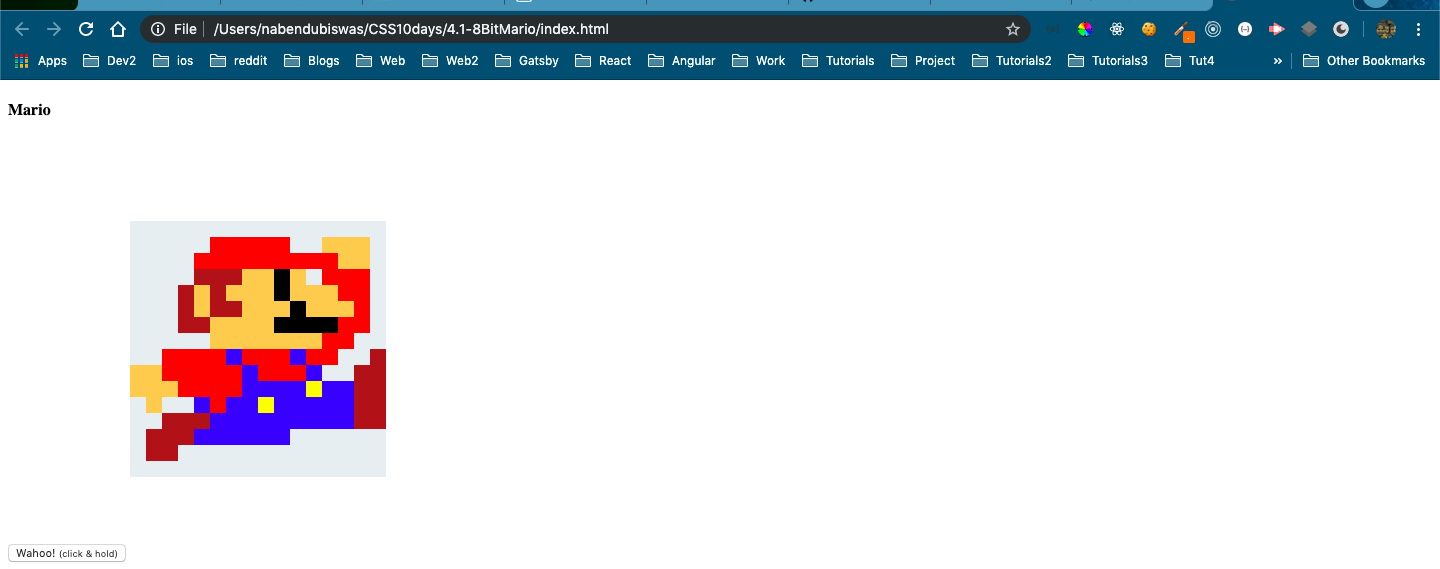Click the pixel-art Mario image
Screen dimensions: 1440x569
(258, 349)
